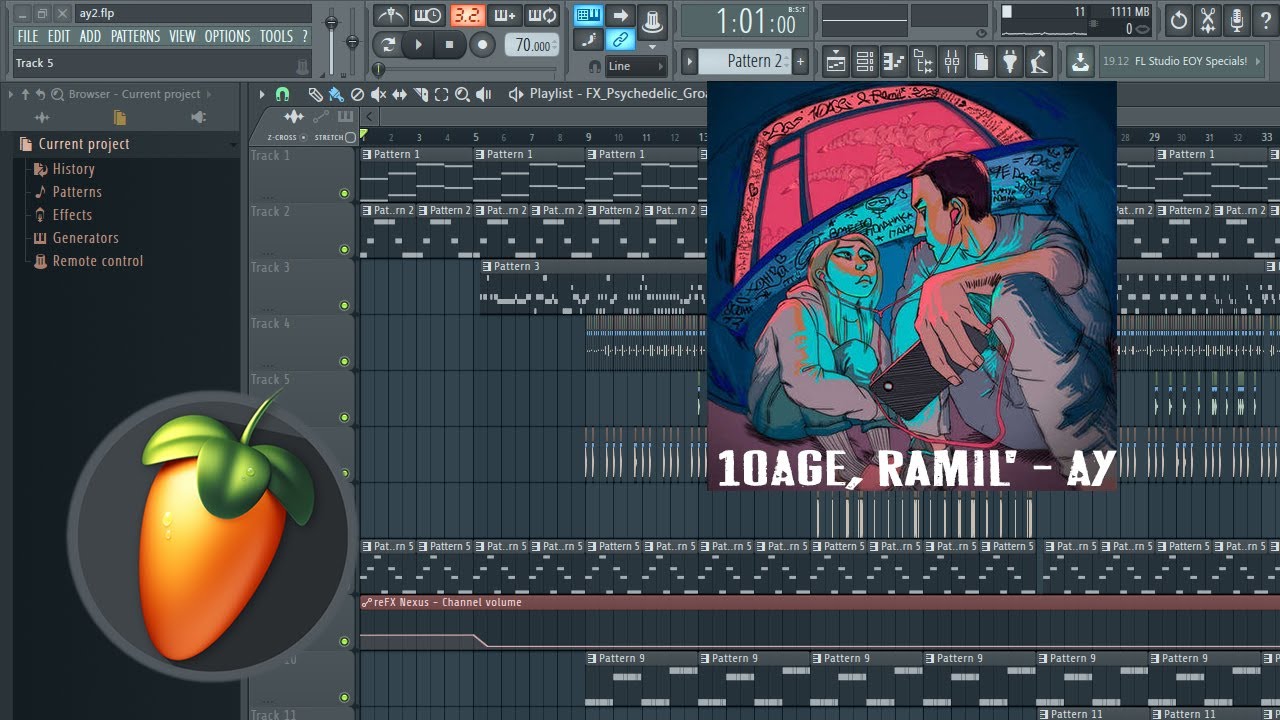This screenshot has height=720, width=1280.
Task: Select the Draw pencil tool in Playlist
Action: tap(315, 94)
